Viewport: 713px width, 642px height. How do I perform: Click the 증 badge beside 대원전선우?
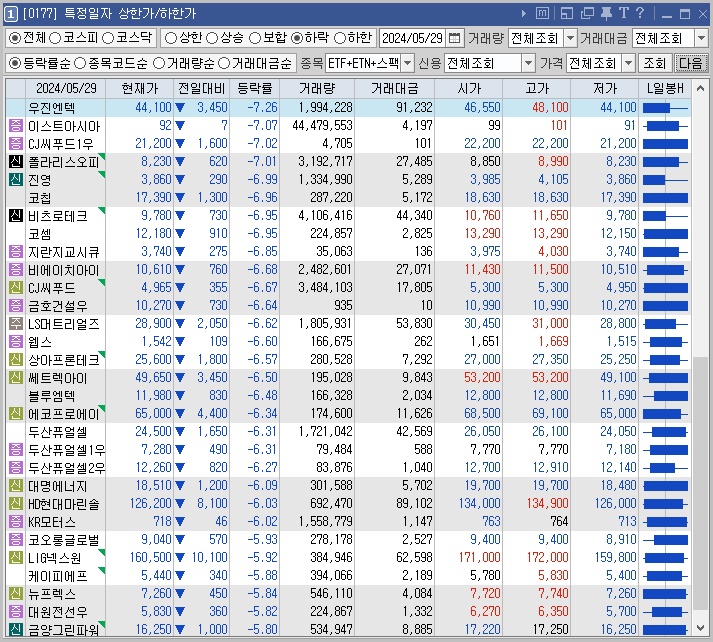click(15, 612)
